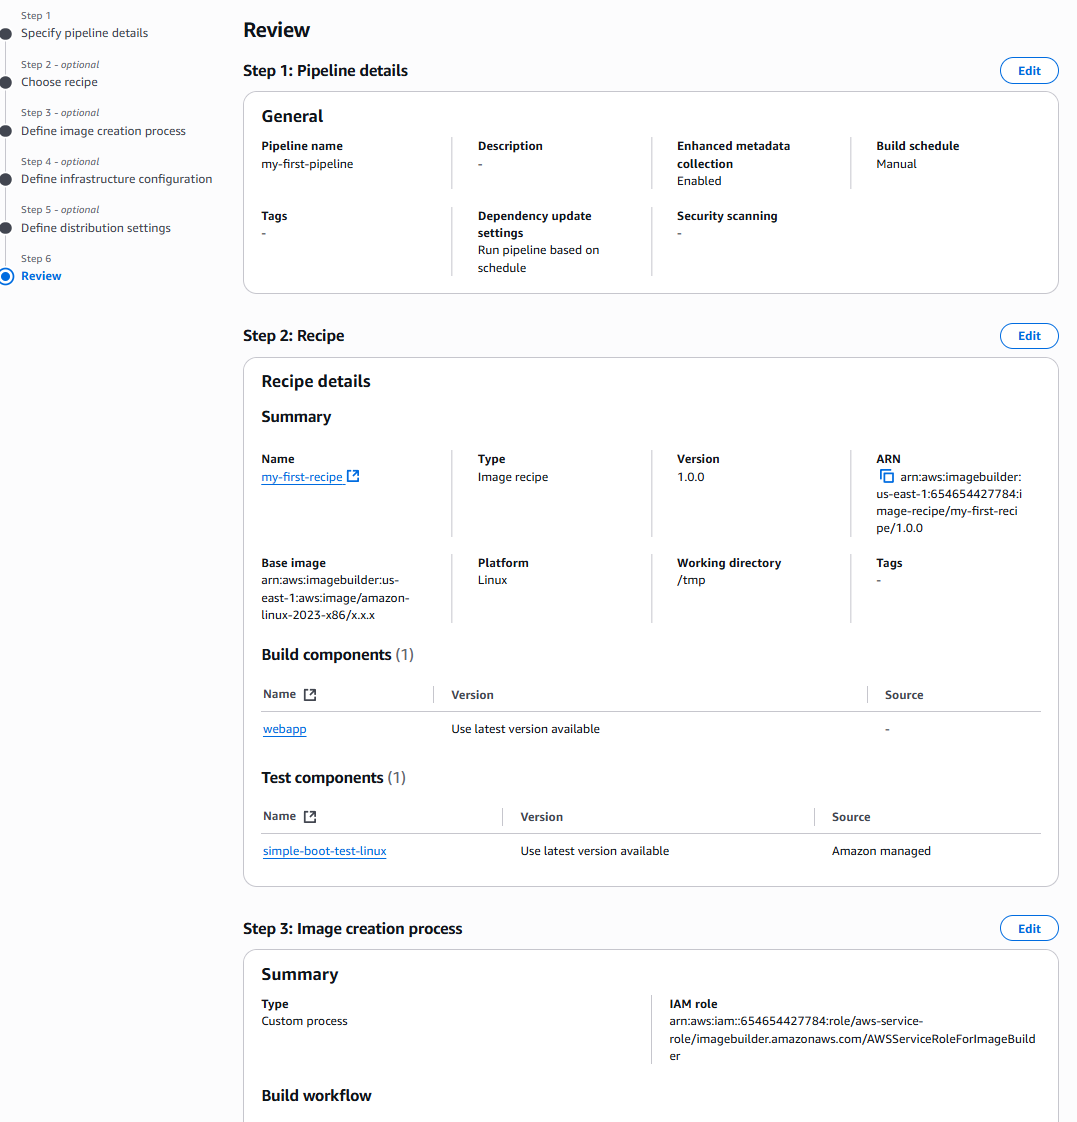1077x1122 pixels.
Task: Click external link icon in Test components Name header
Action: pos(310,817)
